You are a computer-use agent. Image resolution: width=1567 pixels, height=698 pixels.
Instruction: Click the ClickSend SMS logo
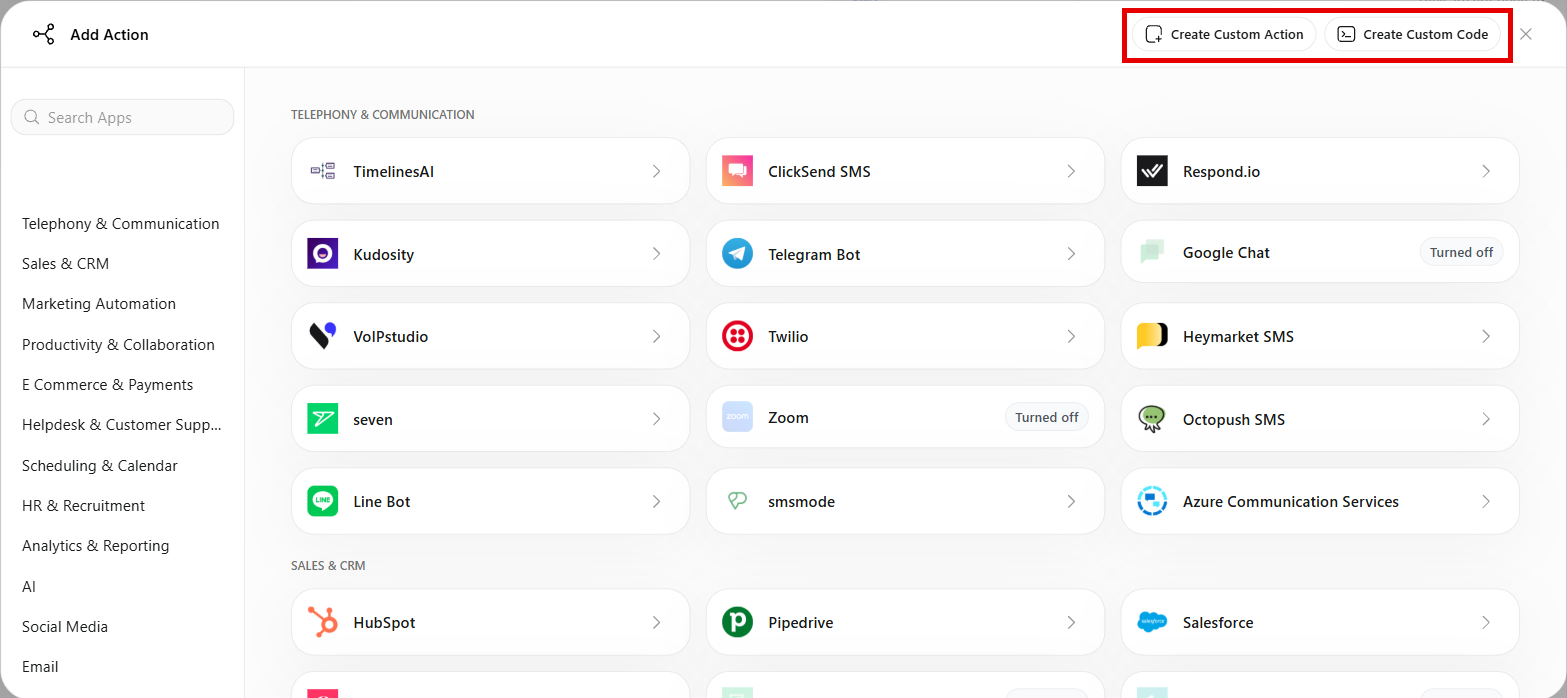click(737, 171)
